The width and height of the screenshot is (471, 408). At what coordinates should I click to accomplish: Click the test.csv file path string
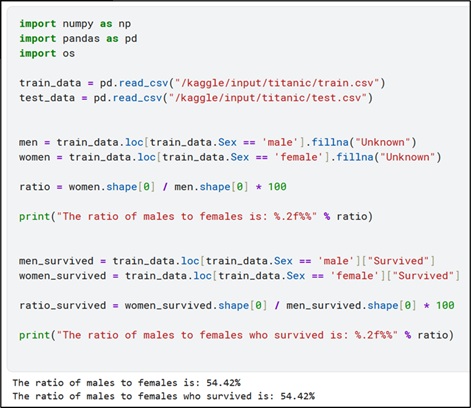pyautogui.click(x=267, y=98)
